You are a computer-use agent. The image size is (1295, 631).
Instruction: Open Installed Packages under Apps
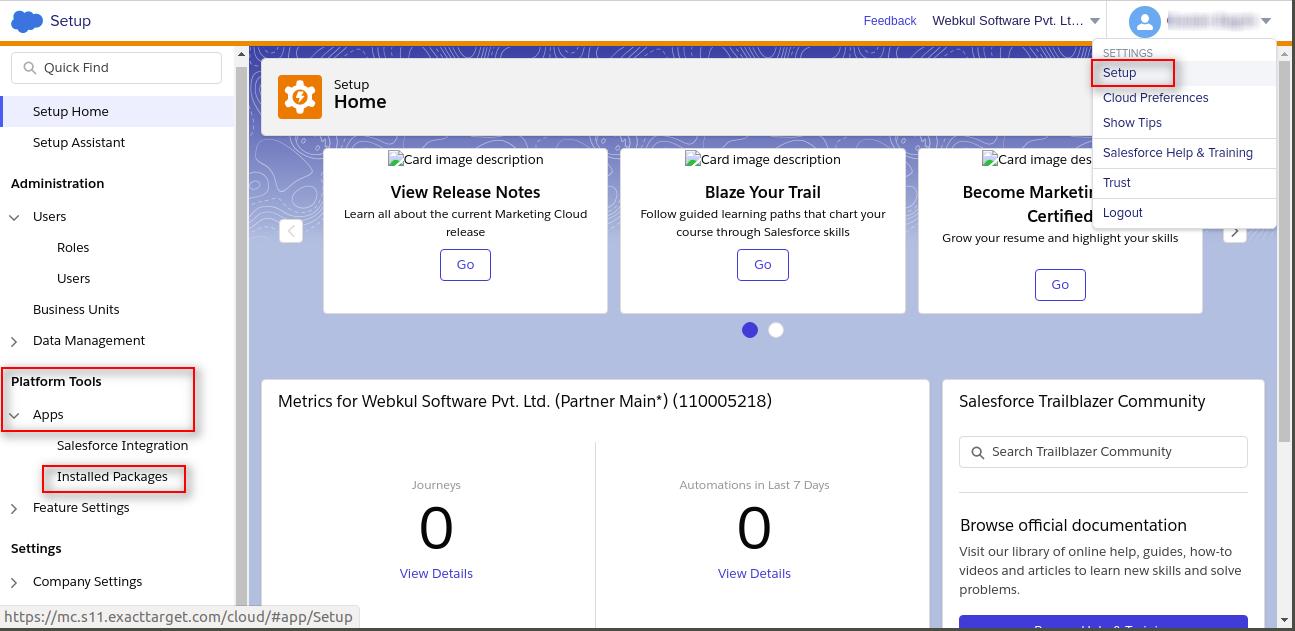[x=112, y=477]
